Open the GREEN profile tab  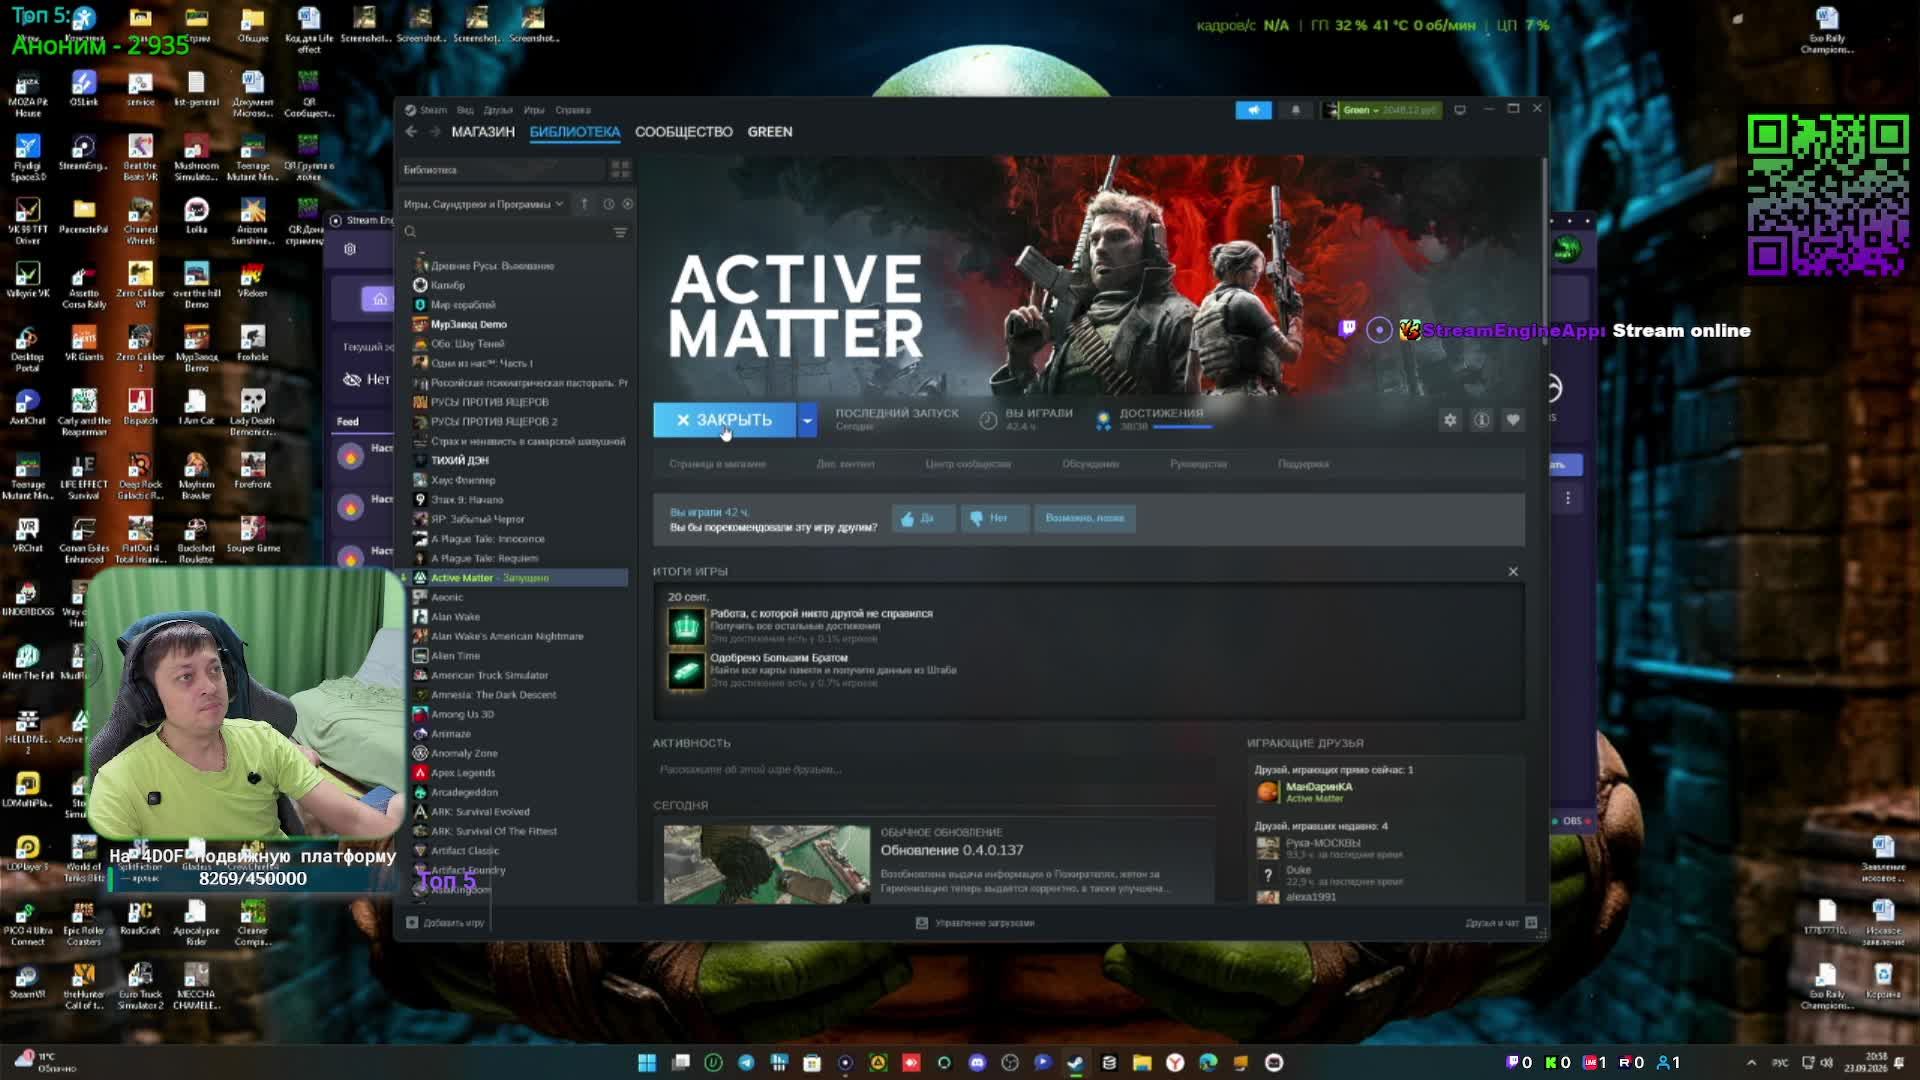(770, 132)
